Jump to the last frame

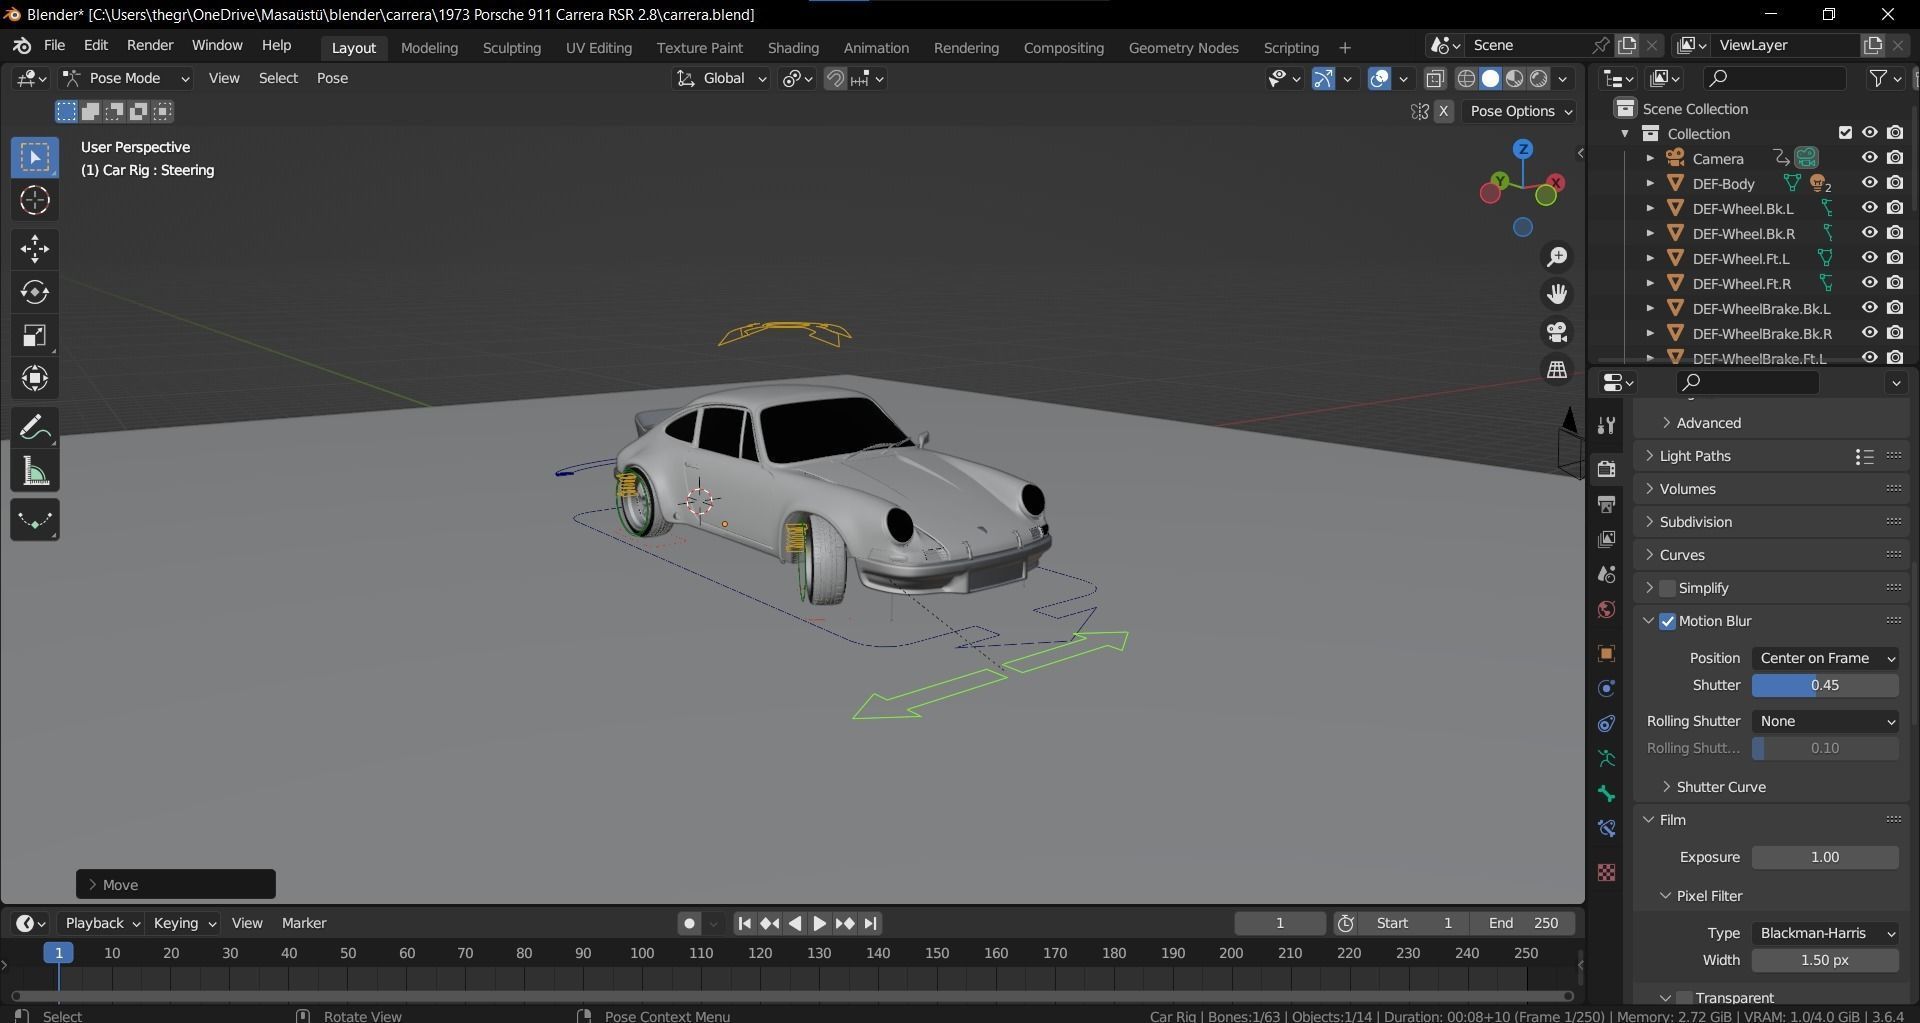pyautogui.click(x=871, y=923)
